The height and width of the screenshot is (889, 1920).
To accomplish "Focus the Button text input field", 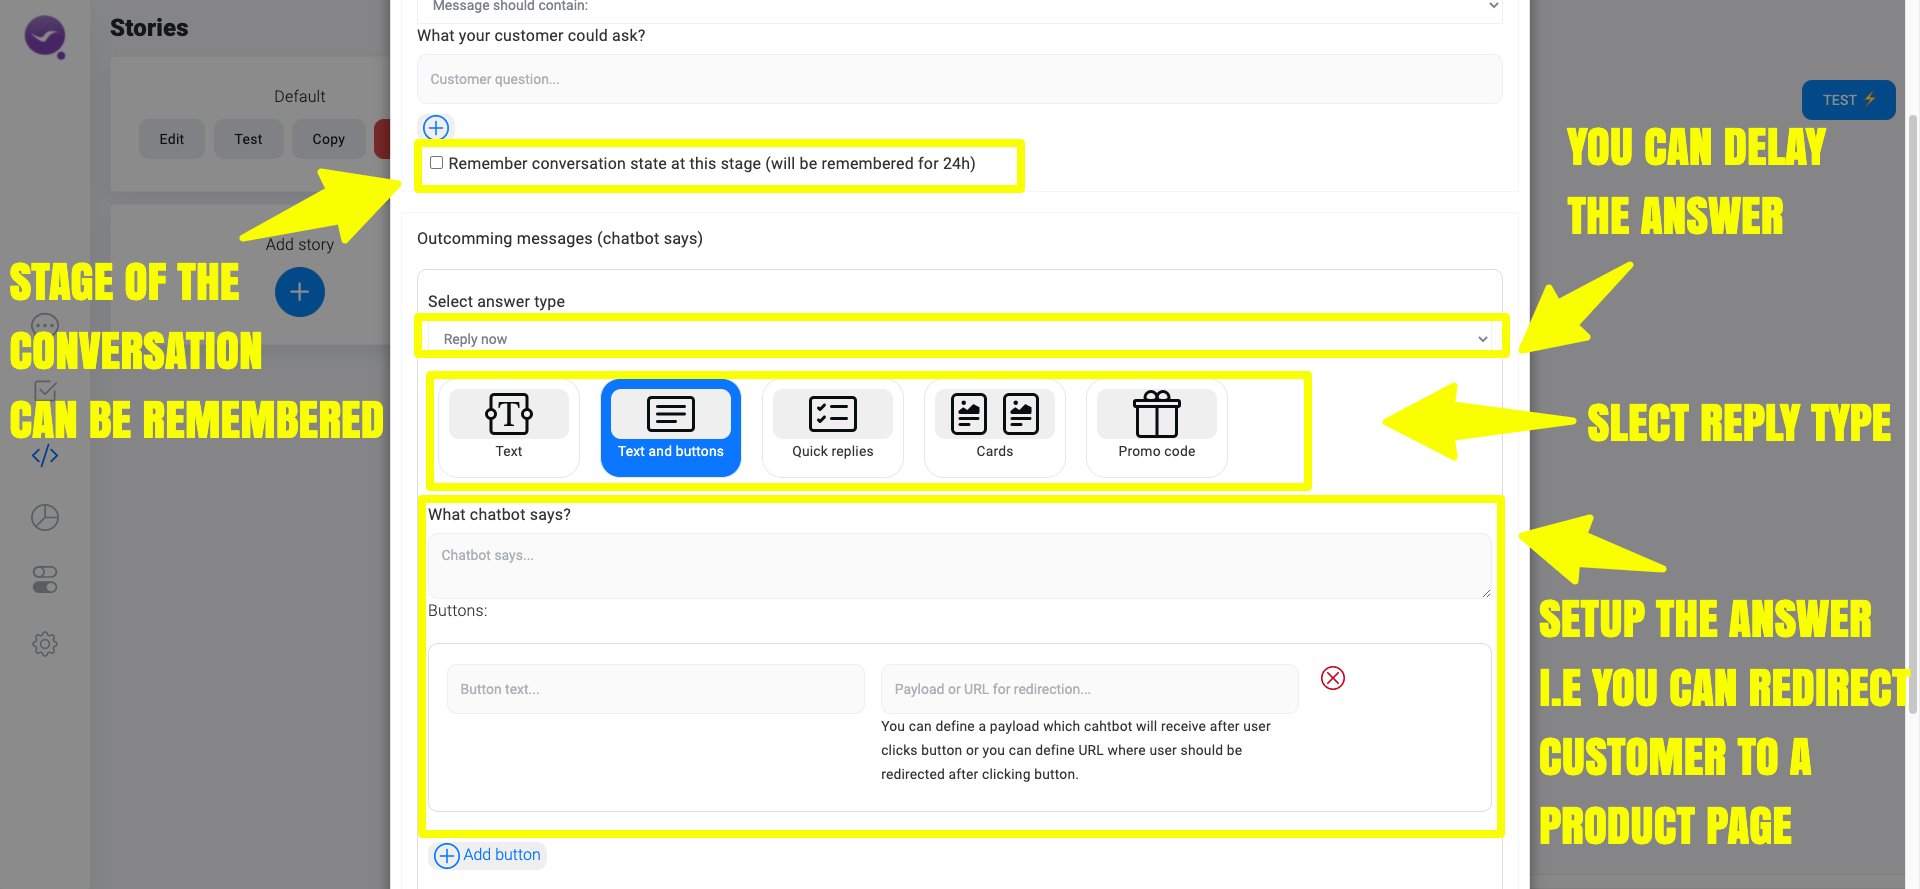I will (x=655, y=689).
